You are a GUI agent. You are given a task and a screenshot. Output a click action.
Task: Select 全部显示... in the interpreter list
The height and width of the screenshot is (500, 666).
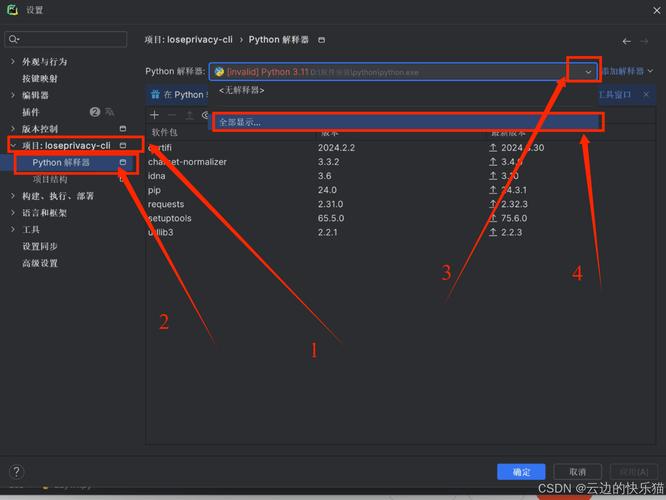pyautogui.click(x=240, y=122)
